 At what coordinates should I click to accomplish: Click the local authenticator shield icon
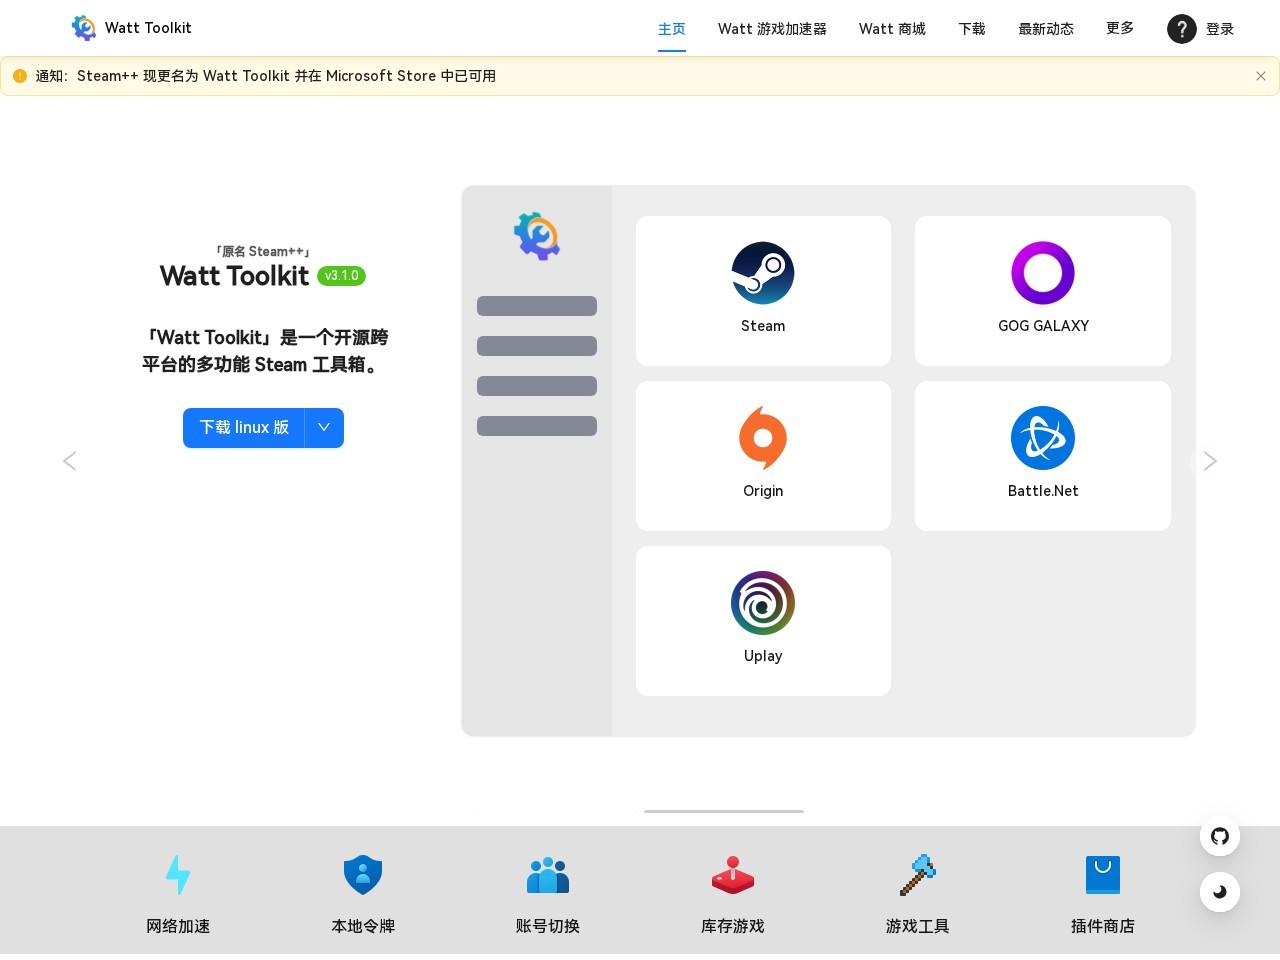click(363, 875)
